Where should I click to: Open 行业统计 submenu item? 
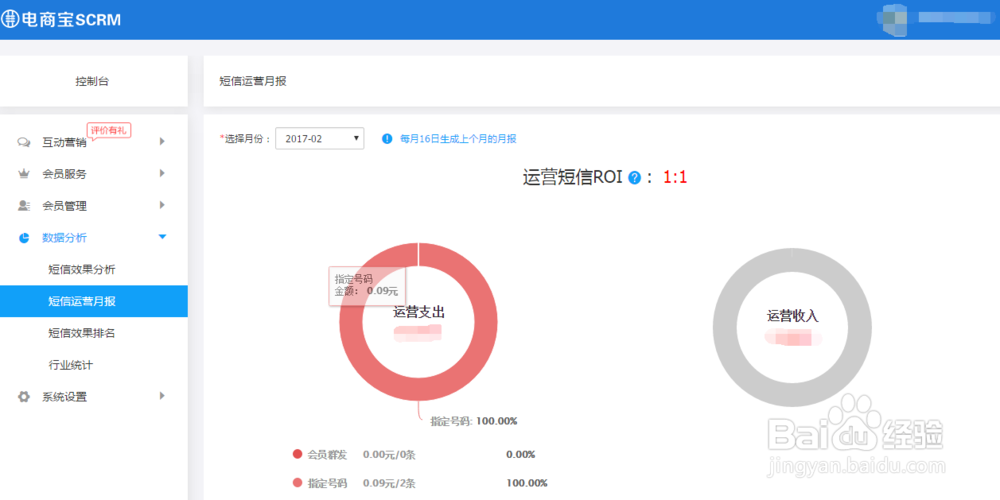[x=71, y=365]
